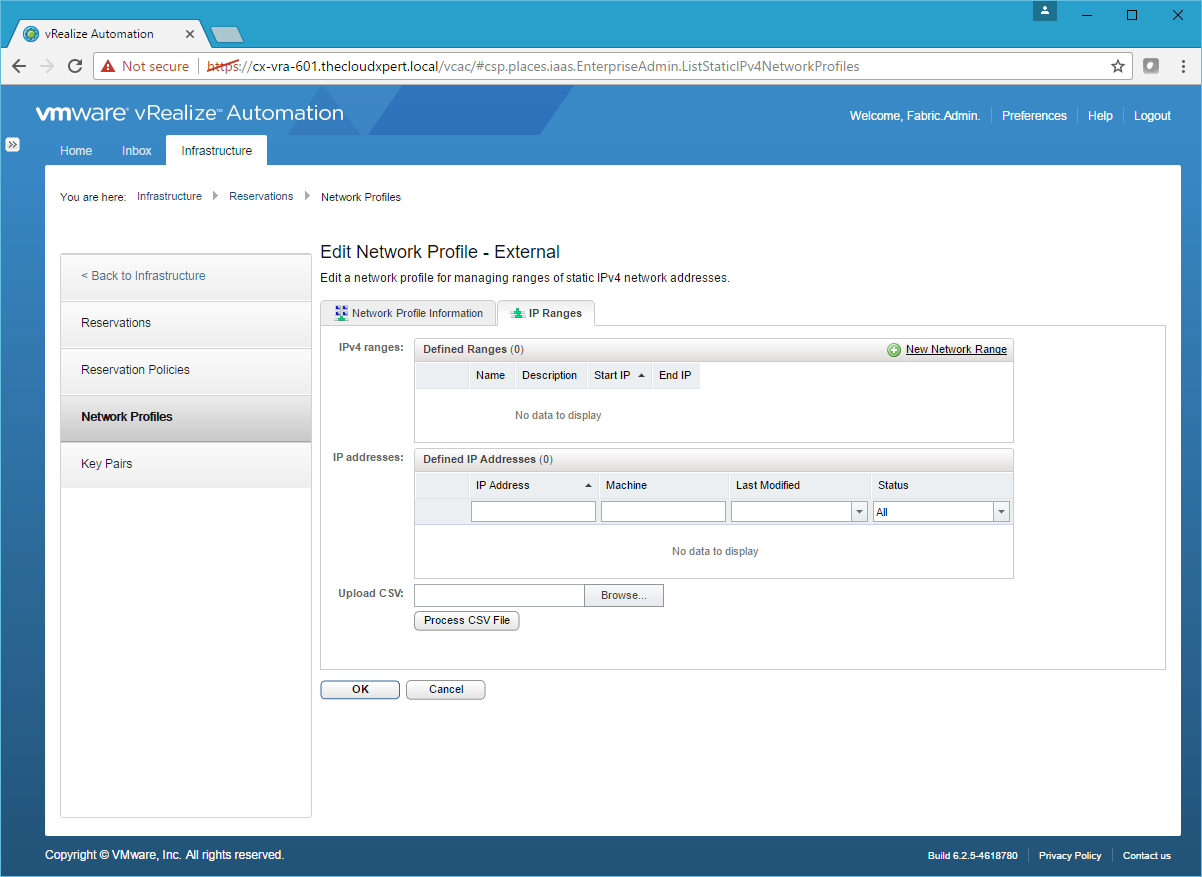Switch to Network Profile Information tab
1202x877 pixels.
tap(408, 313)
